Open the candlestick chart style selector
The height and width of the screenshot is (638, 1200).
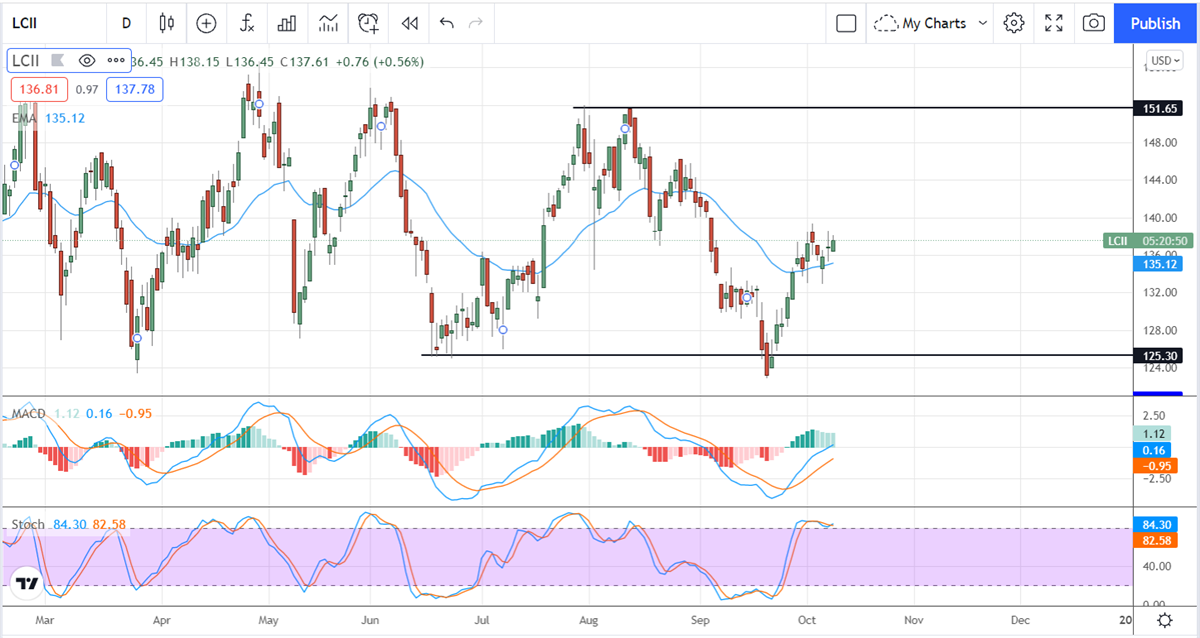[166, 22]
